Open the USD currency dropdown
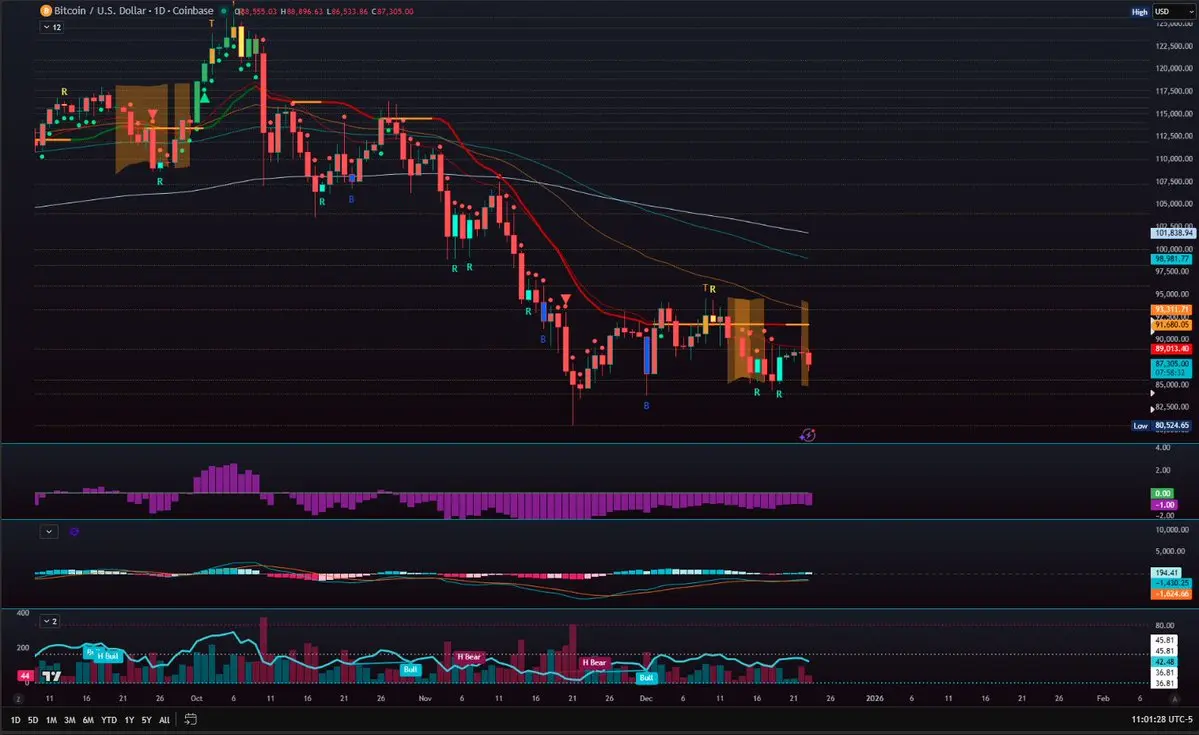The image size is (1199, 735). tap(1173, 11)
